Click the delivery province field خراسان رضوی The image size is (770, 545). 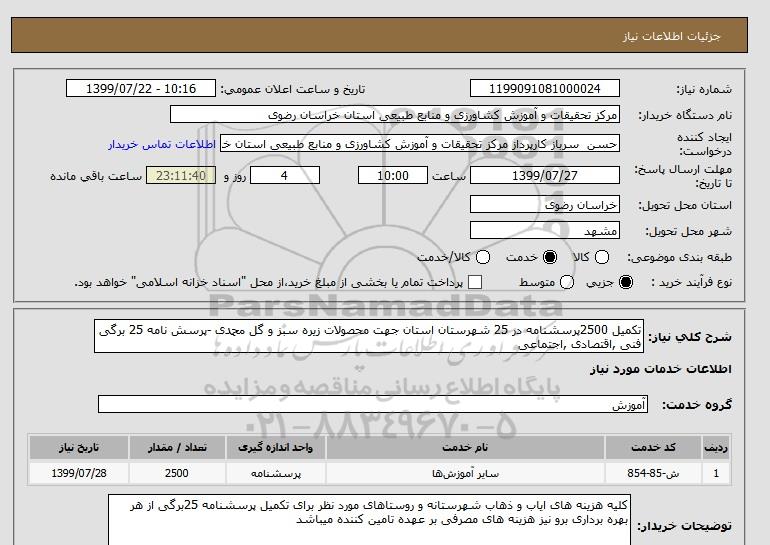(x=545, y=205)
